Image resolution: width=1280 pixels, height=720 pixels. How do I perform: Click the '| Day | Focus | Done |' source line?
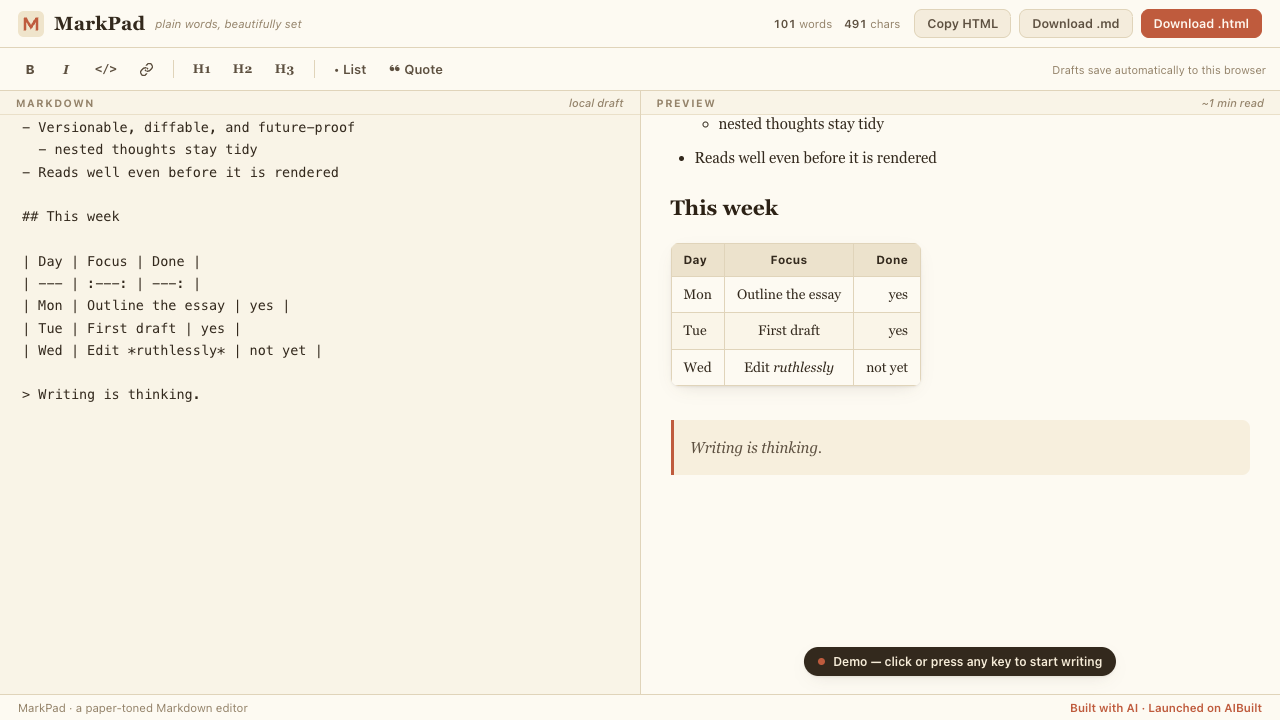pyautogui.click(x=111, y=261)
